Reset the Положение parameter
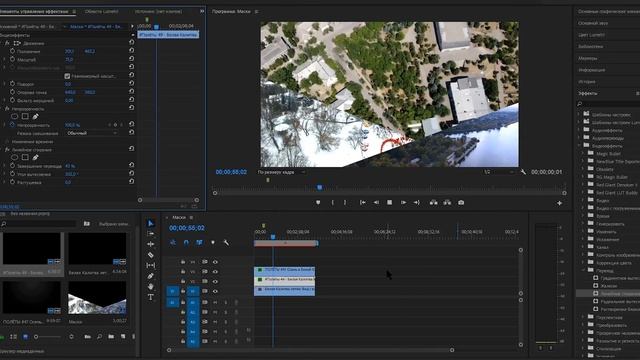Image resolution: width=640 pixels, height=360 pixels. click(131, 51)
